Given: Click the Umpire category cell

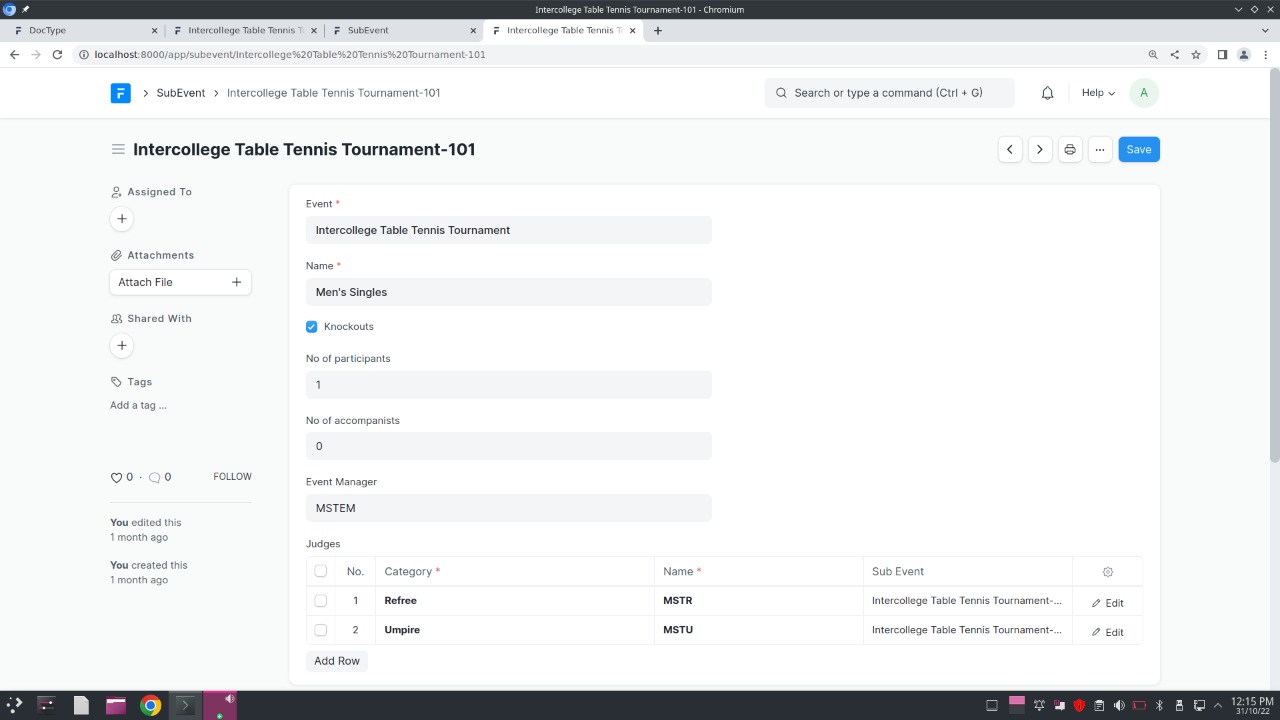Looking at the screenshot, I should 515,630.
